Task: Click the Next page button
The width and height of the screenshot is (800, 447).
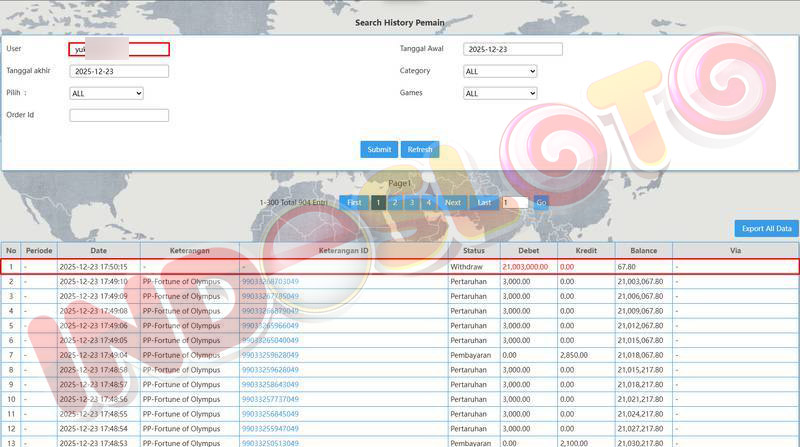Action: click(x=453, y=202)
